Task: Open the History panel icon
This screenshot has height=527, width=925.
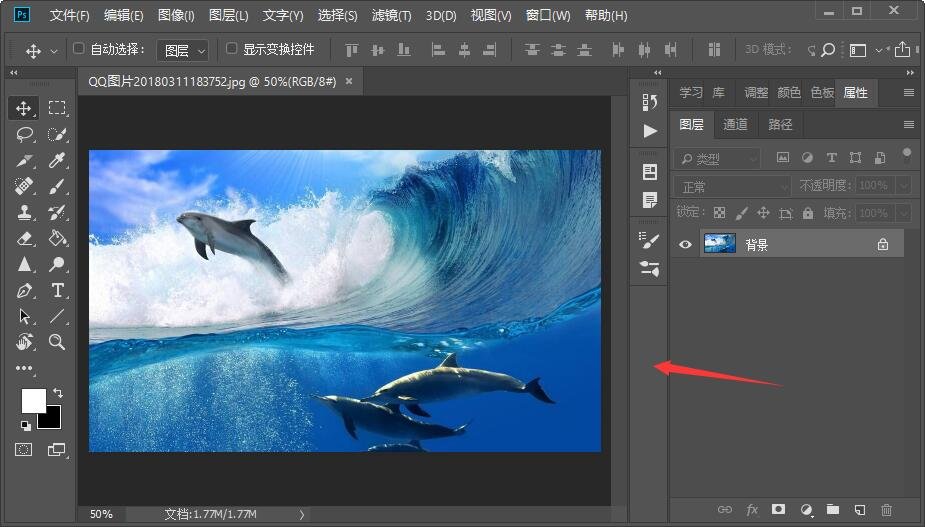Action: (x=650, y=102)
